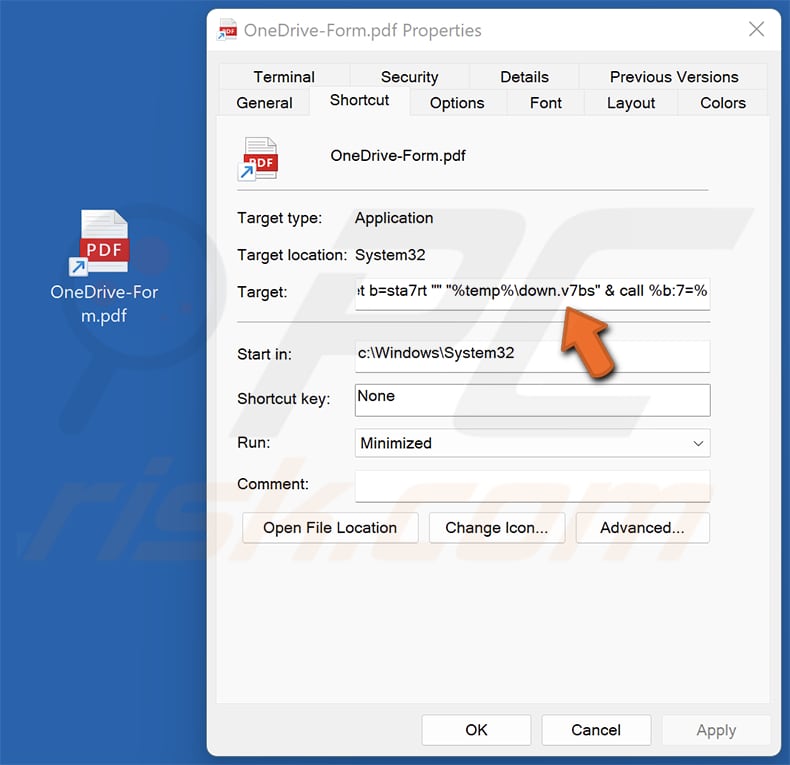The width and height of the screenshot is (790, 765).
Task: Switch to the Colors tab
Action: (722, 103)
